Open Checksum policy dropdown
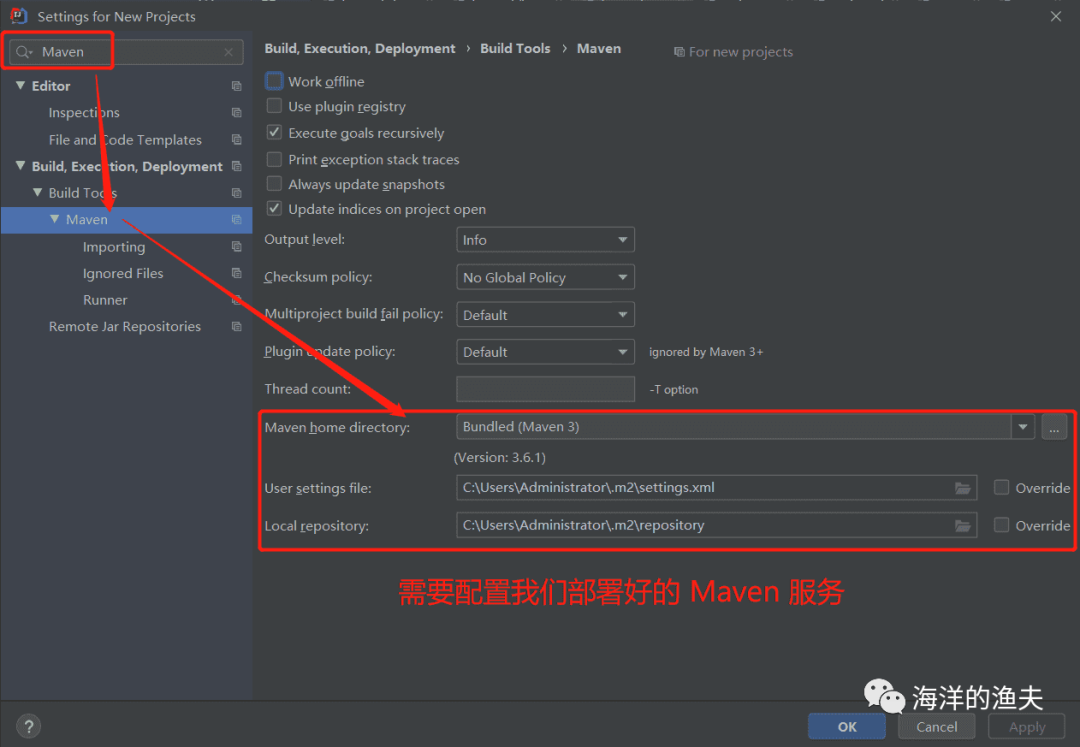The height and width of the screenshot is (747, 1080). point(545,277)
